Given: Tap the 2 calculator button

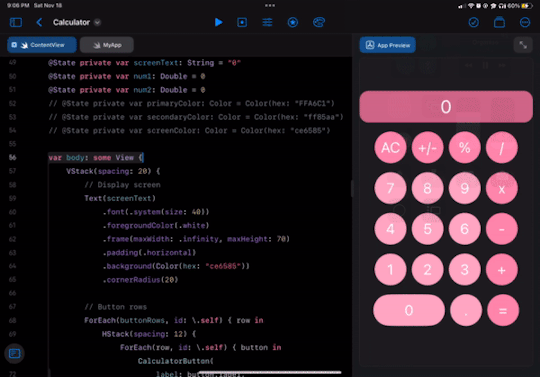Looking at the screenshot, I should coord(427,270).
